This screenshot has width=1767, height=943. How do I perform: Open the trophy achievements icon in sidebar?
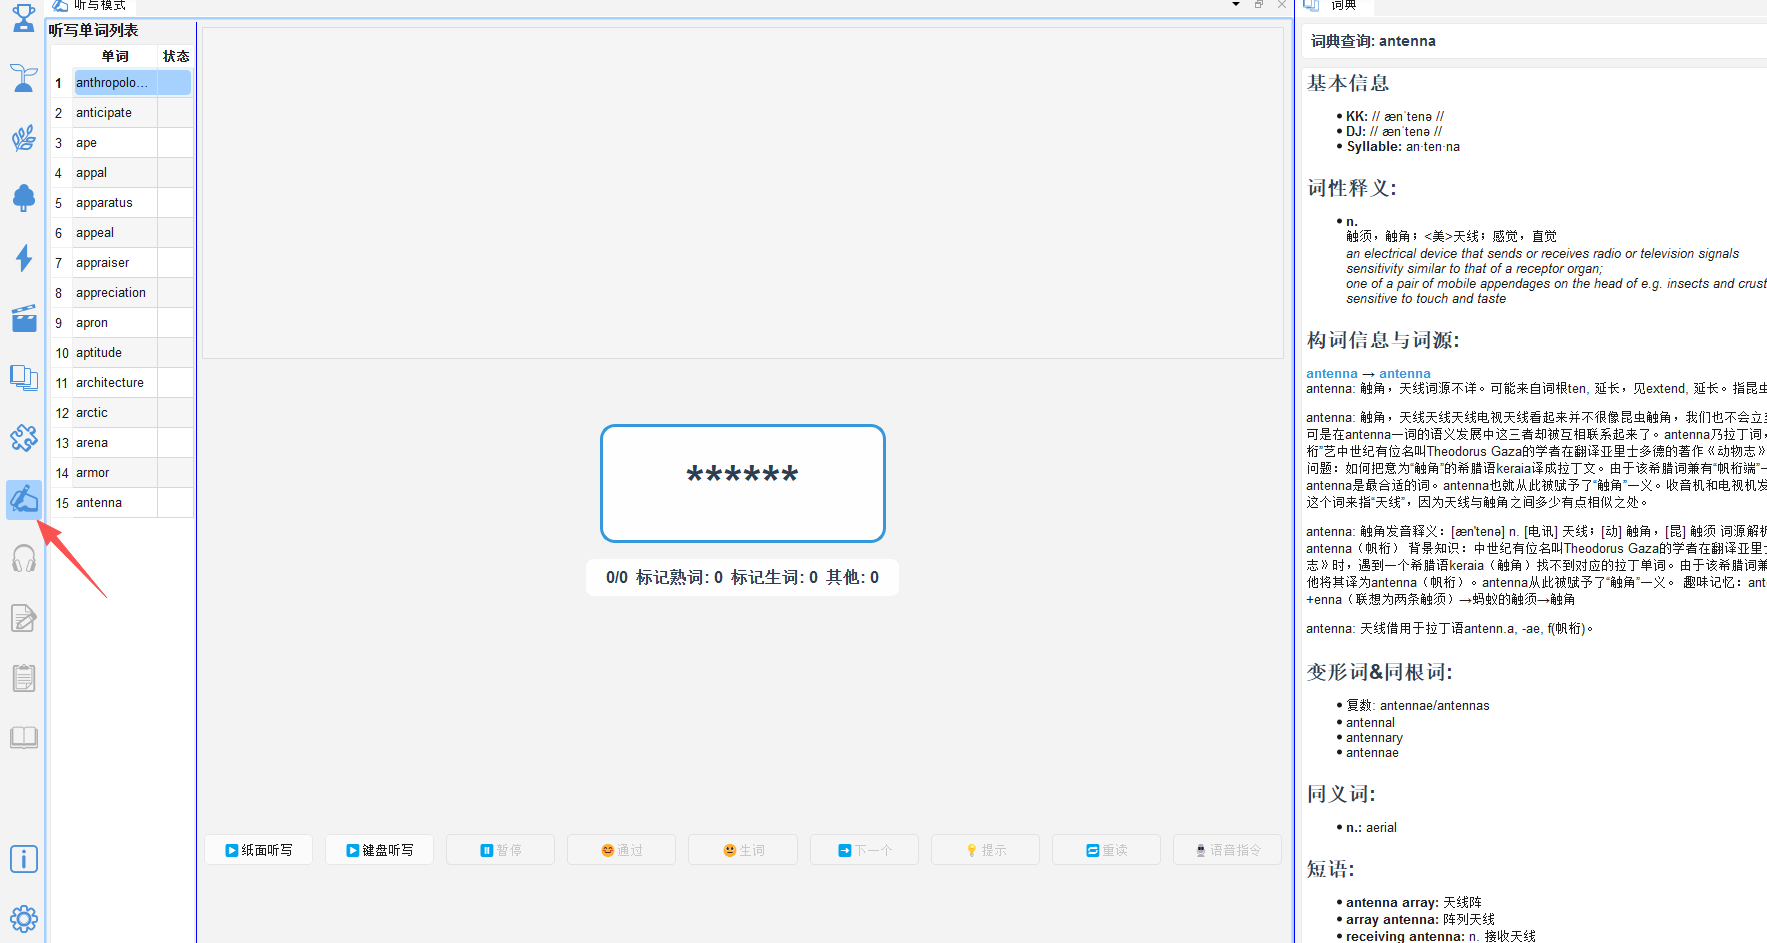coord(23,17)
